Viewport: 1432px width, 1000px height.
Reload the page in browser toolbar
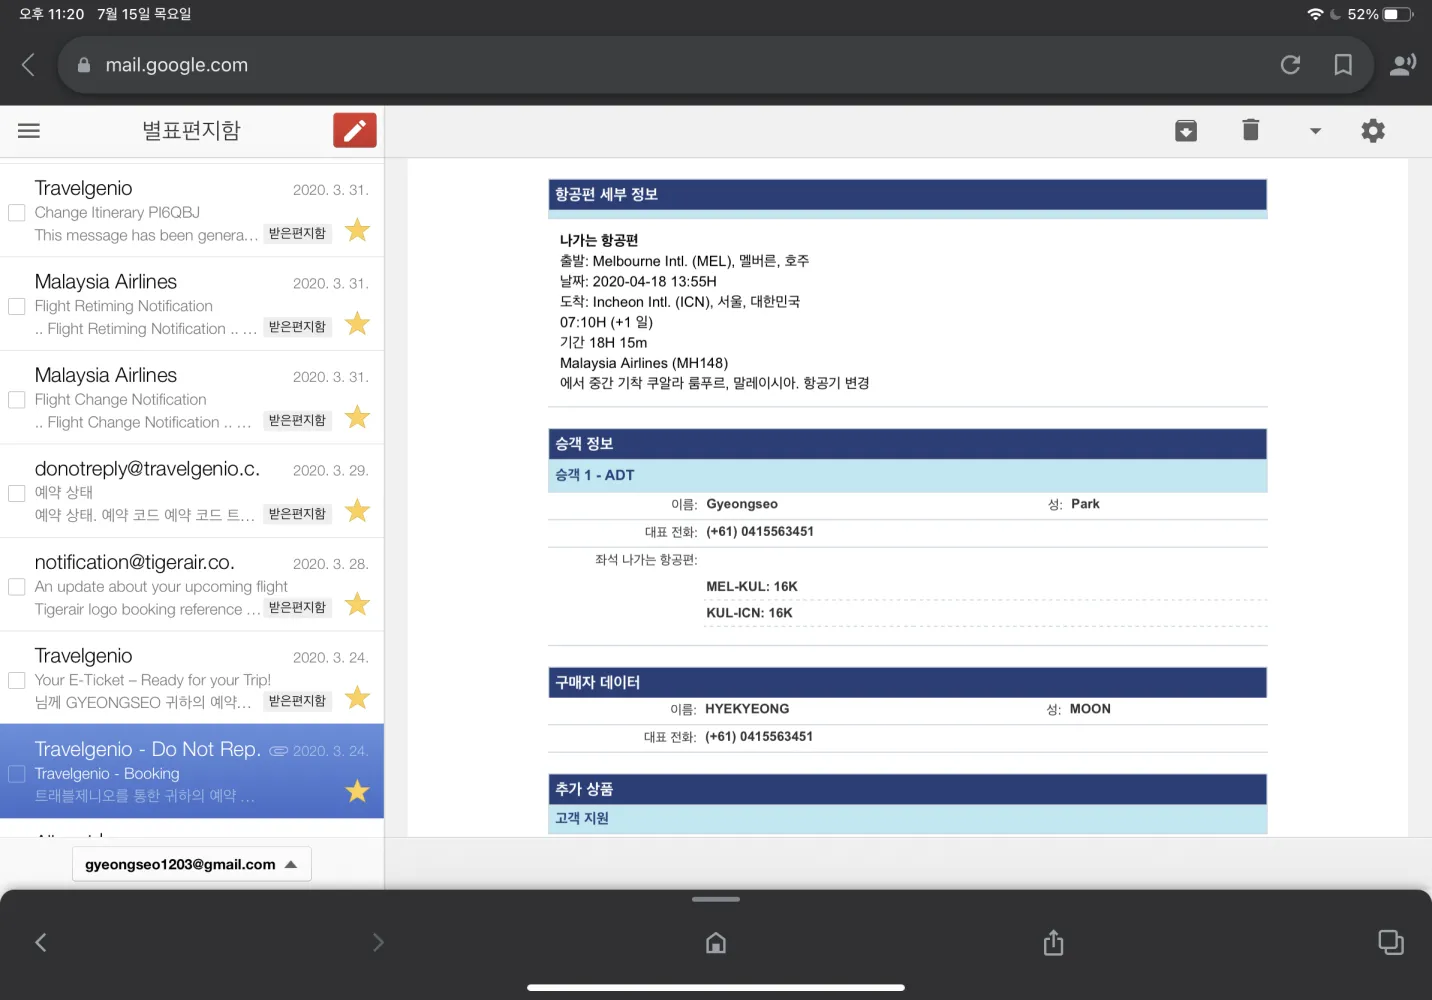(x=1290, y=65)
